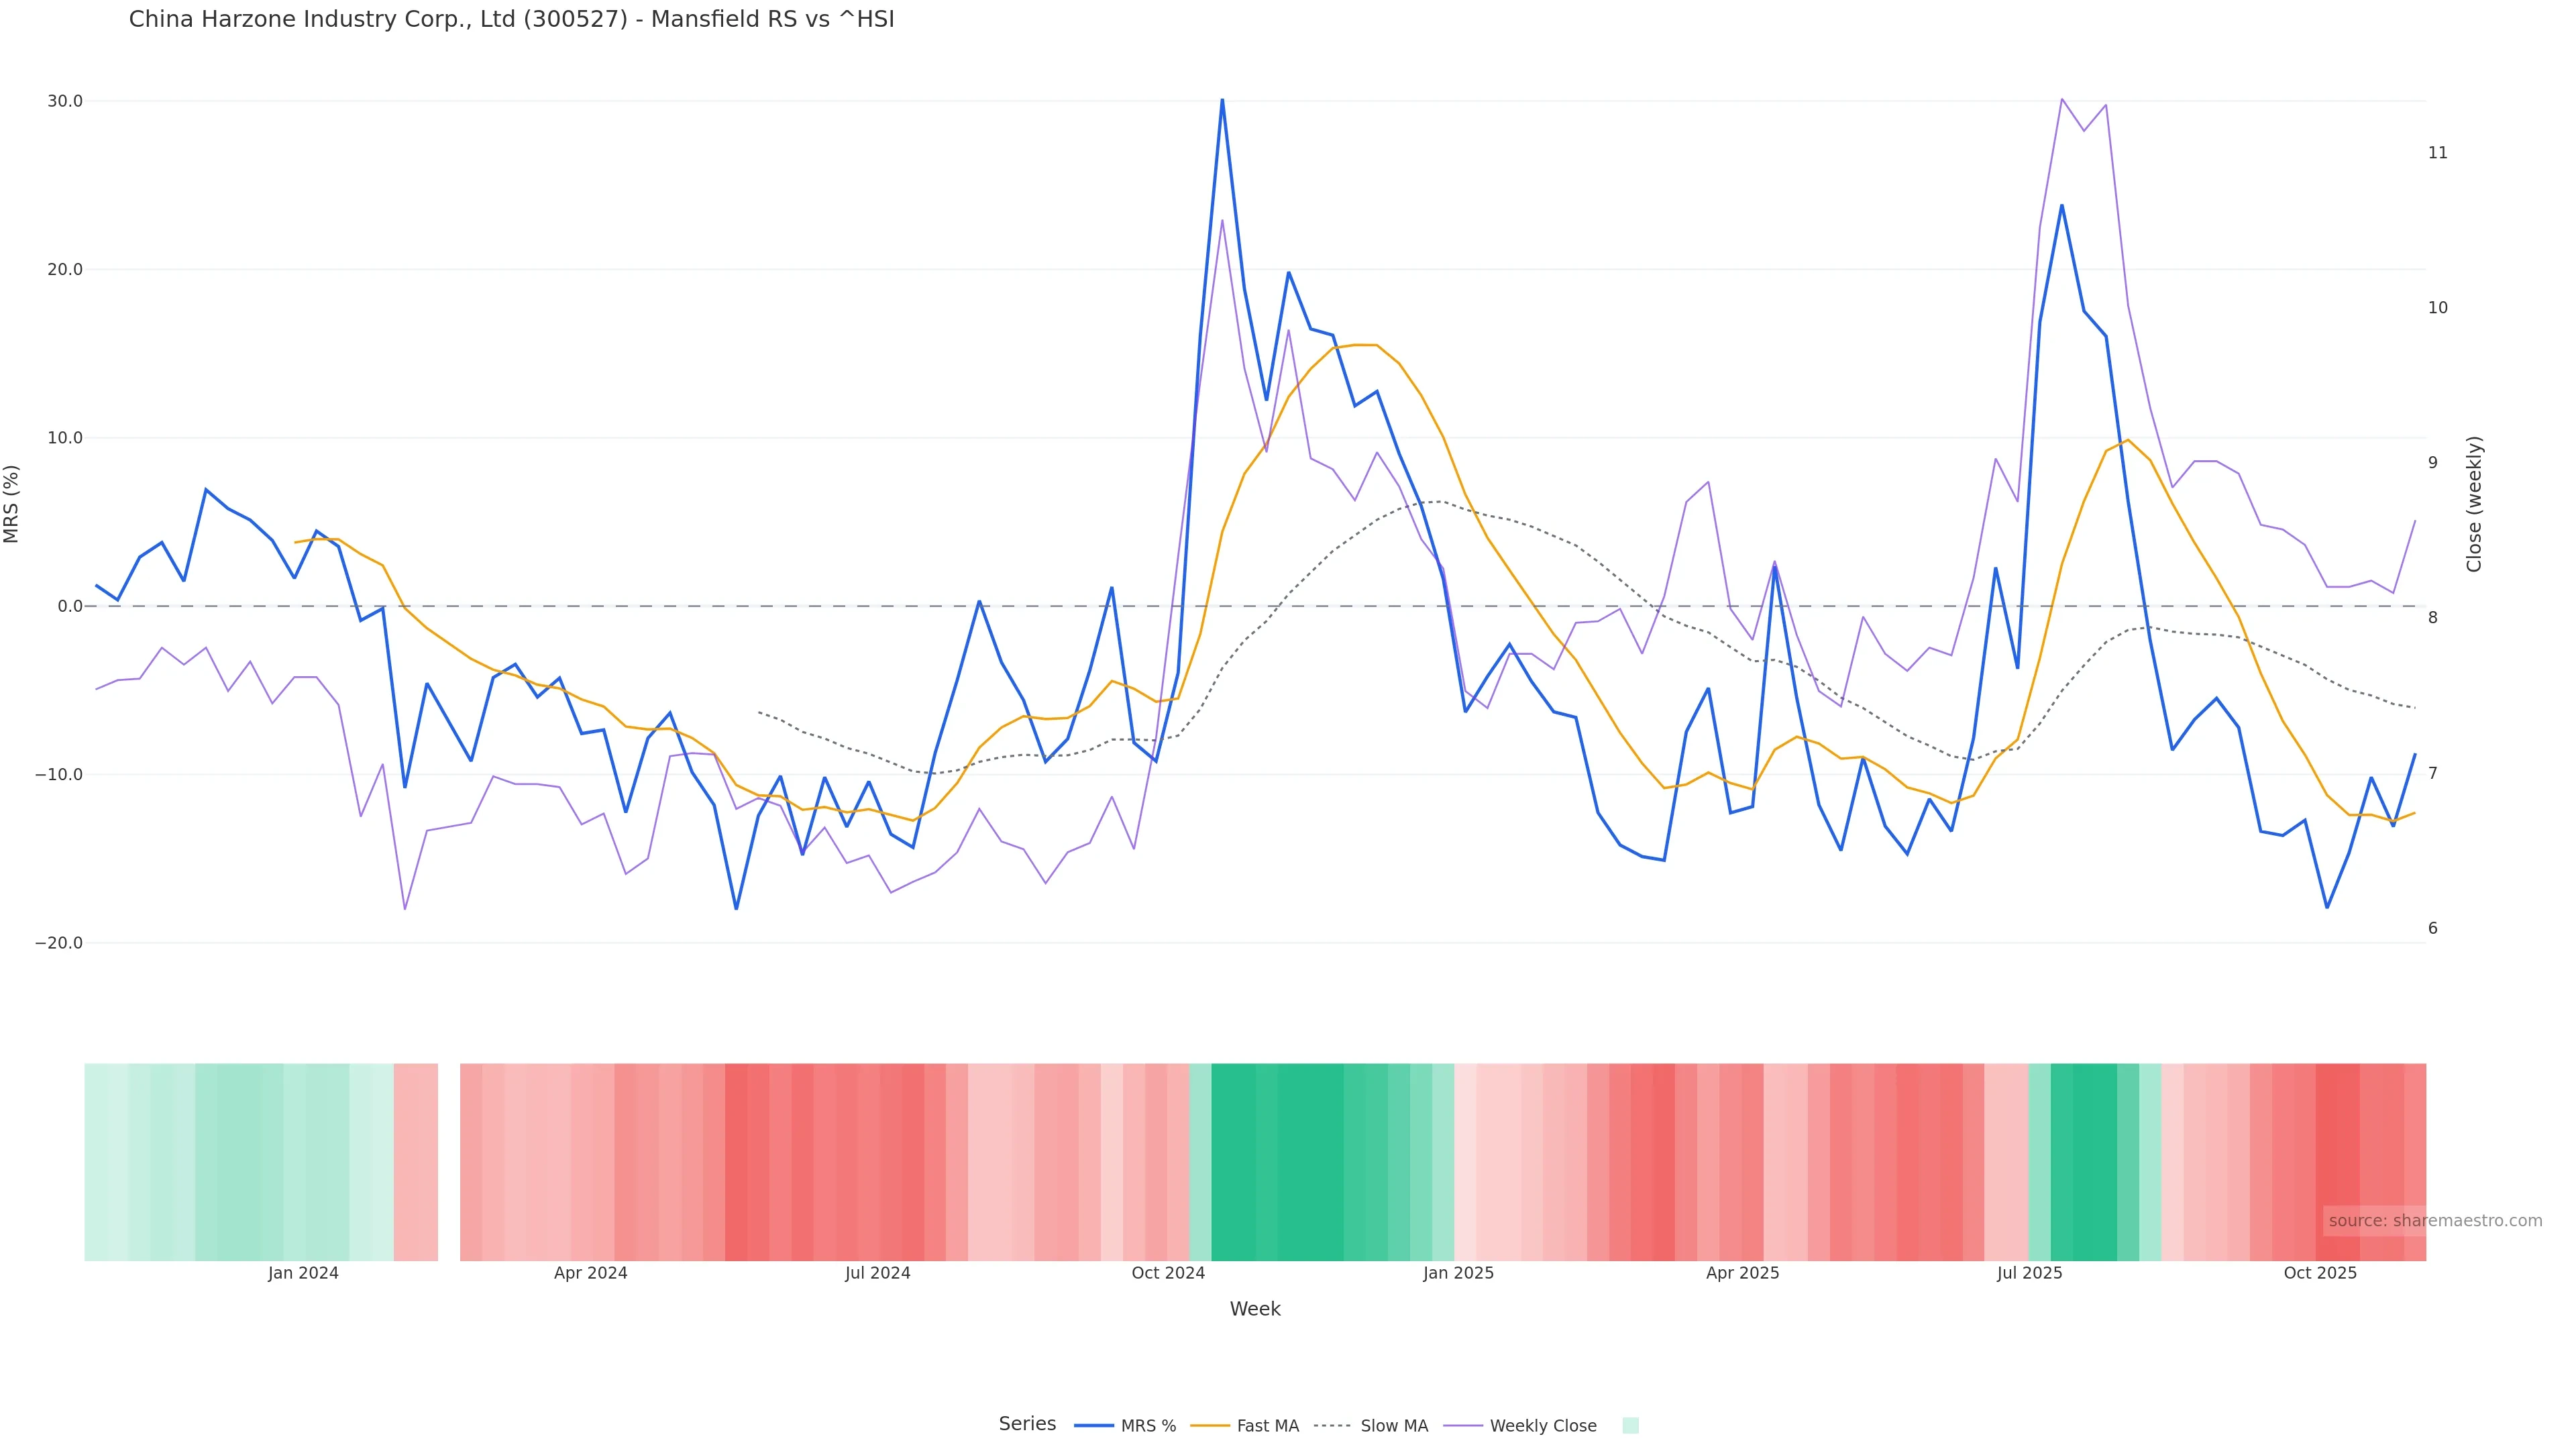Click the Jan 2025 x-axis label
This screenshot has height=1449, width=2576.
point(1458,1273)
